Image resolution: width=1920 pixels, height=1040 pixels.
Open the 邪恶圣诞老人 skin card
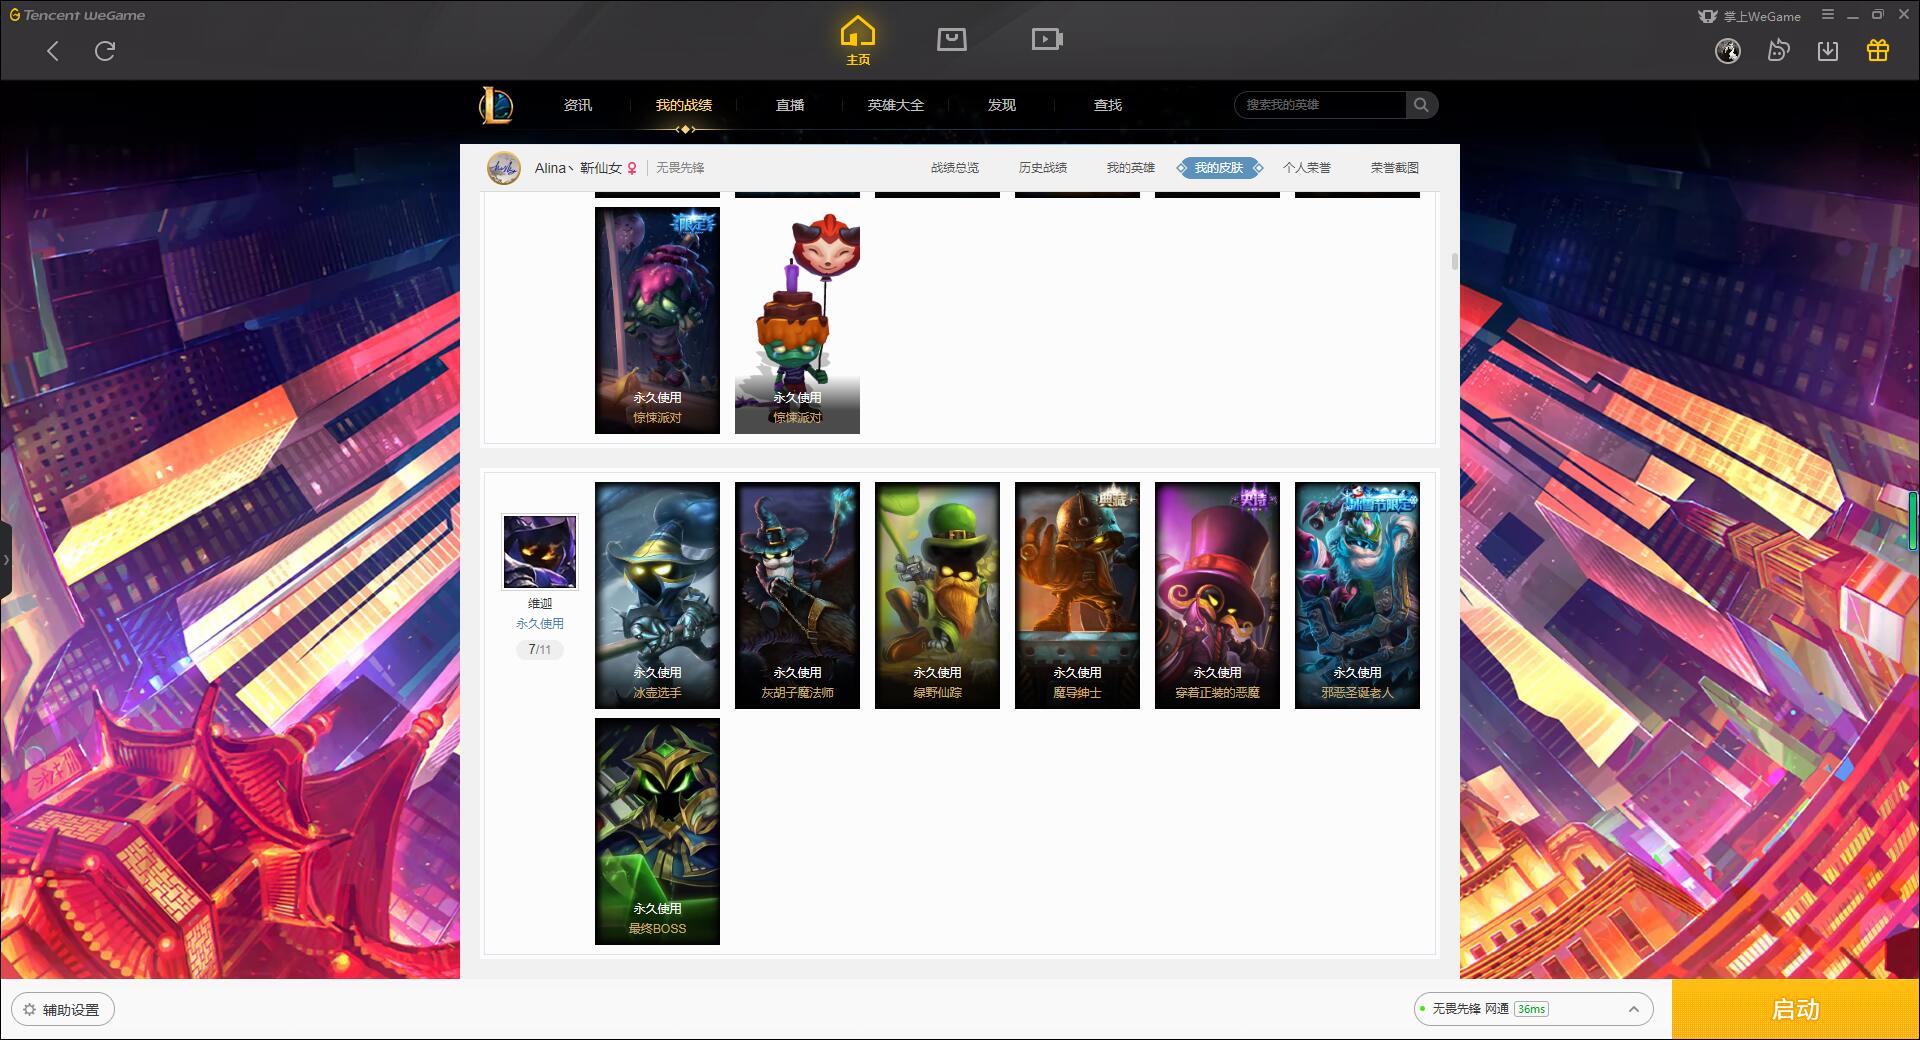(1357, 595)
